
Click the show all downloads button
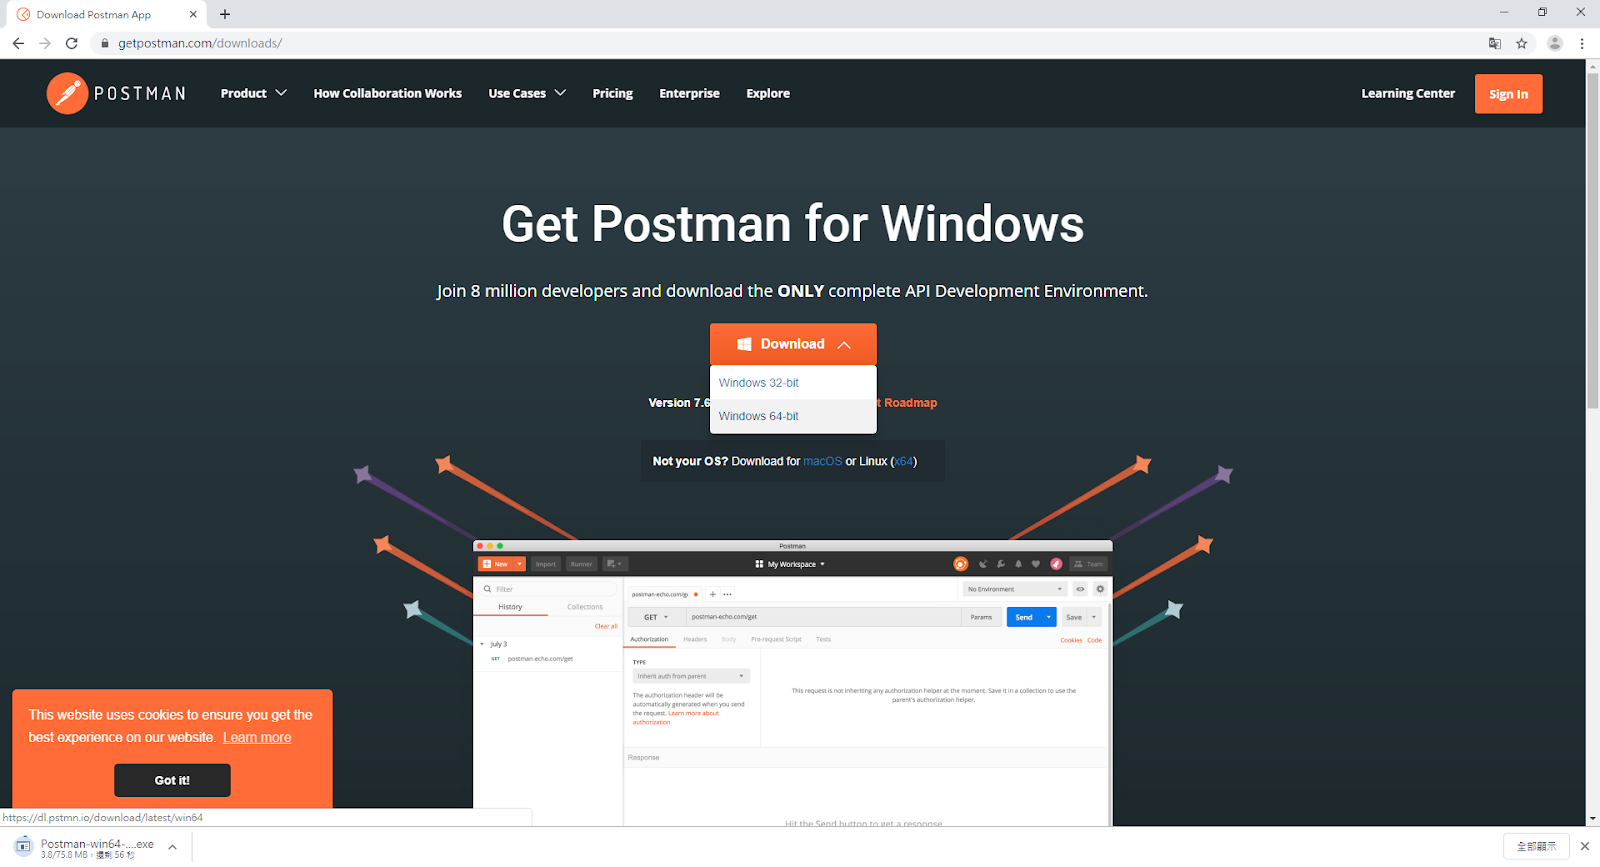point(1536,846)
